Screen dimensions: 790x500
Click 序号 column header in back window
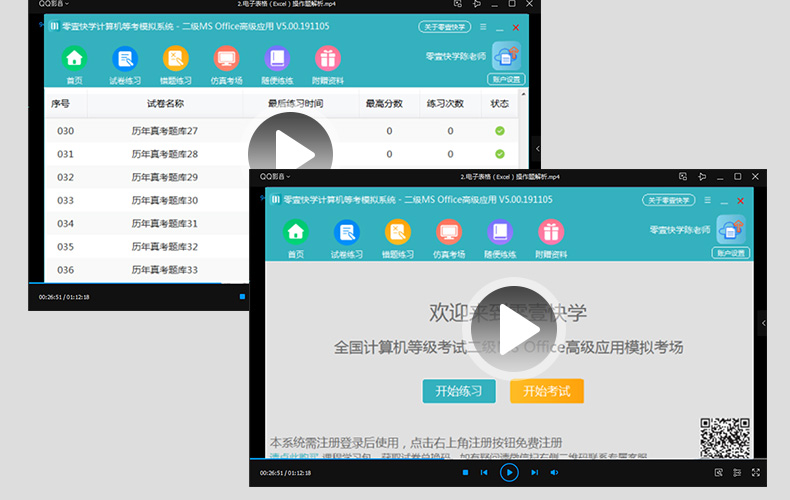click(60, 104)
